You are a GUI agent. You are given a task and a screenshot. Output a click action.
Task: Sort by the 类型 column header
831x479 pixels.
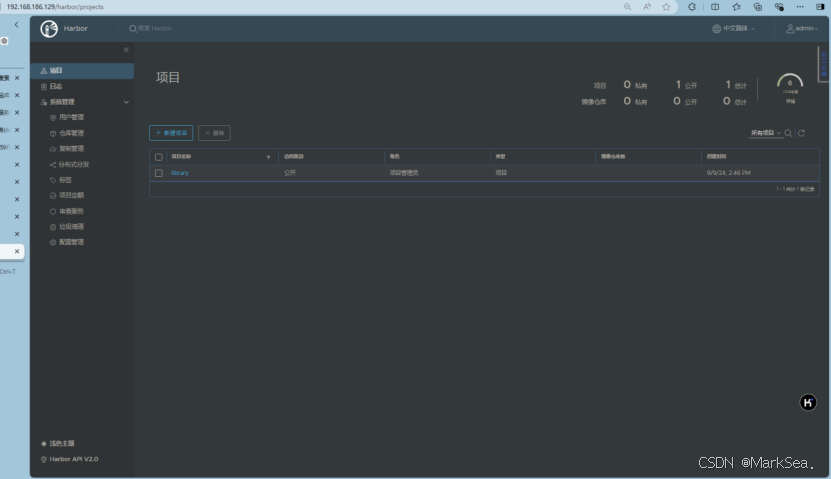pyautogui.click(x=500, y=157)
